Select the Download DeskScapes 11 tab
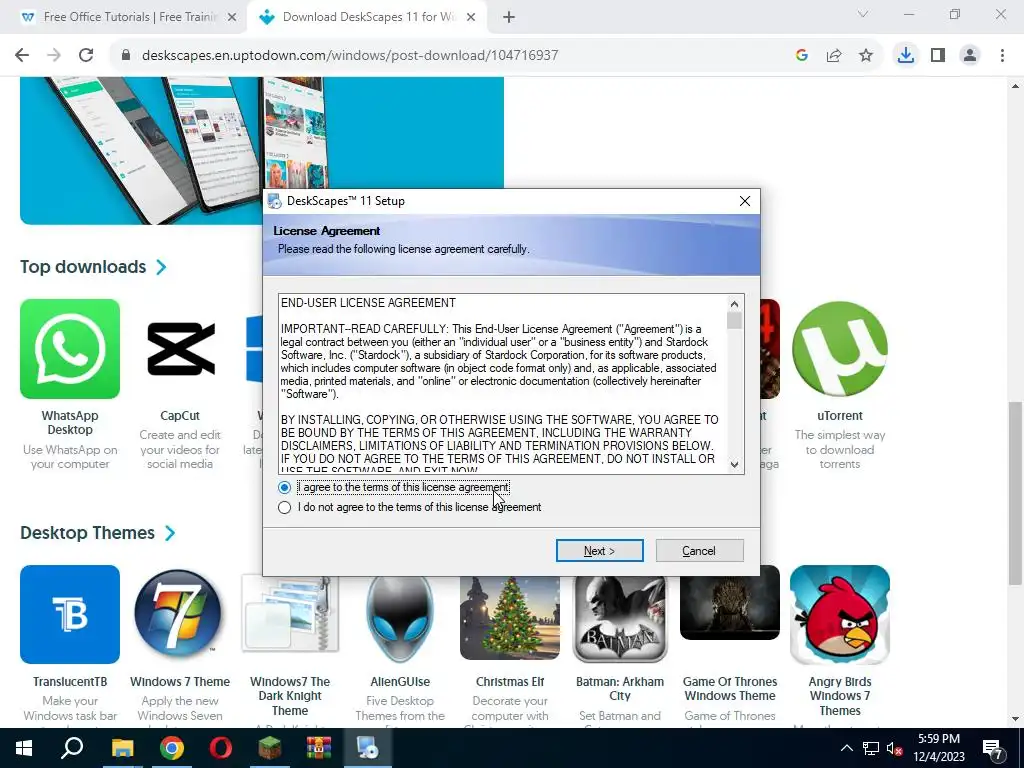The width and height of the screenshot is (1024, 768). (368, 17)
